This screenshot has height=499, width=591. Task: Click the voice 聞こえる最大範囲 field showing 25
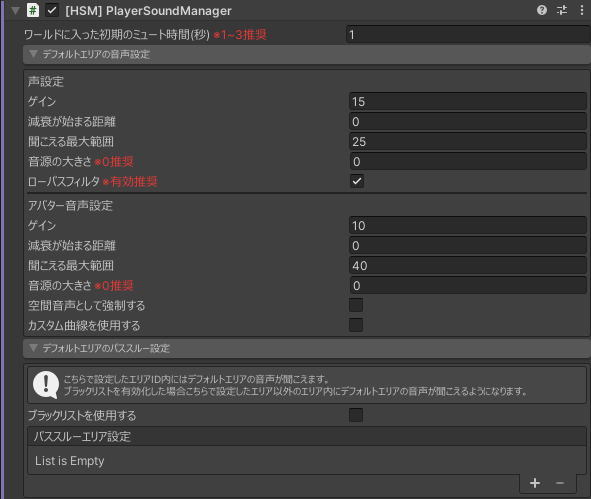pyautogui.click(x=468, y=141)
